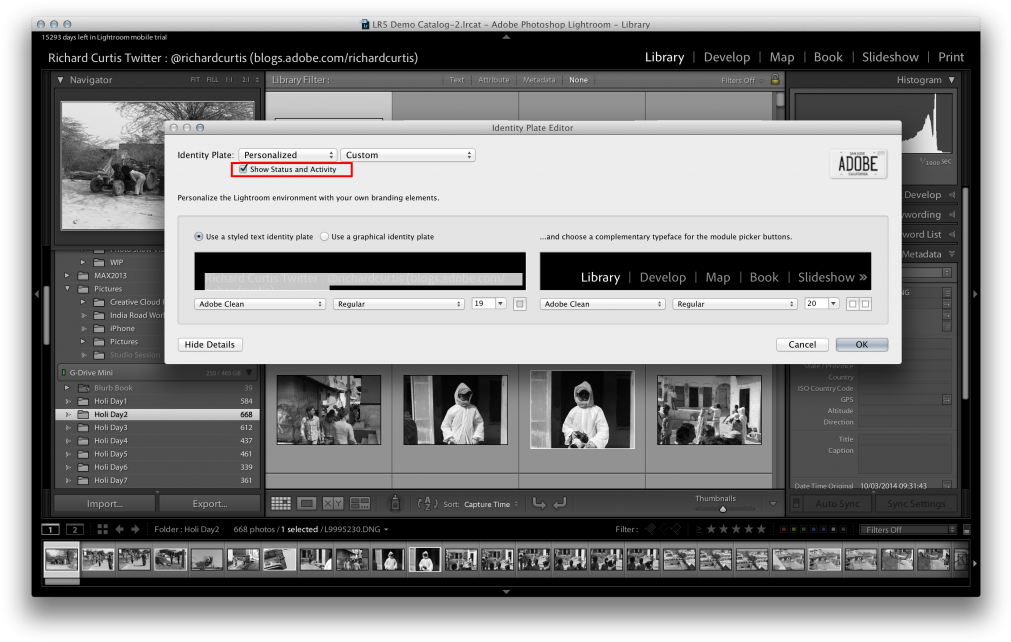
Task: Switch to Loupe view icon
Action: 307,503
